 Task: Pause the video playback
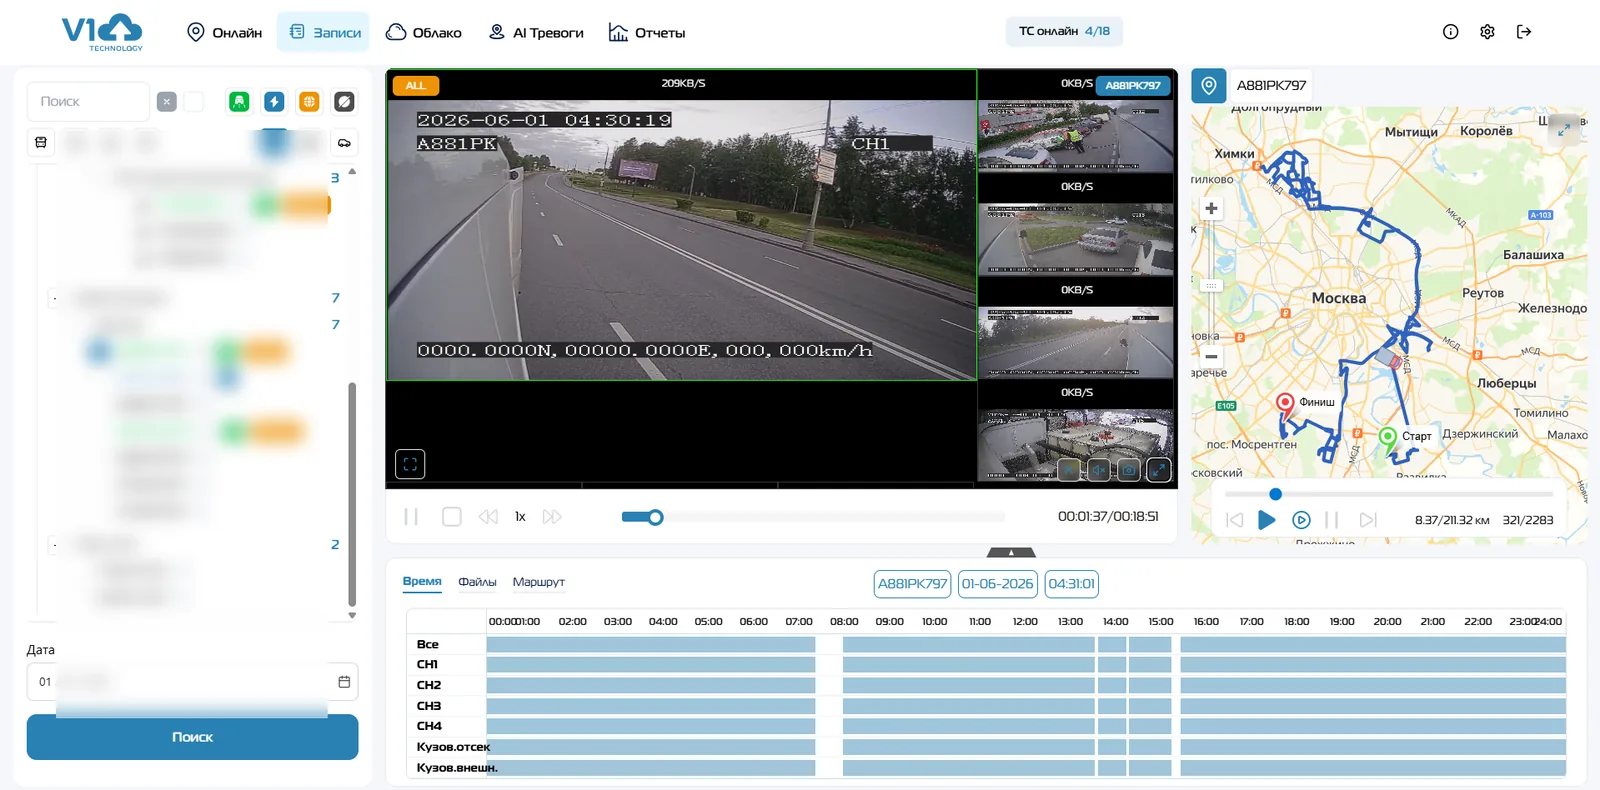click(x=411, y=517)
